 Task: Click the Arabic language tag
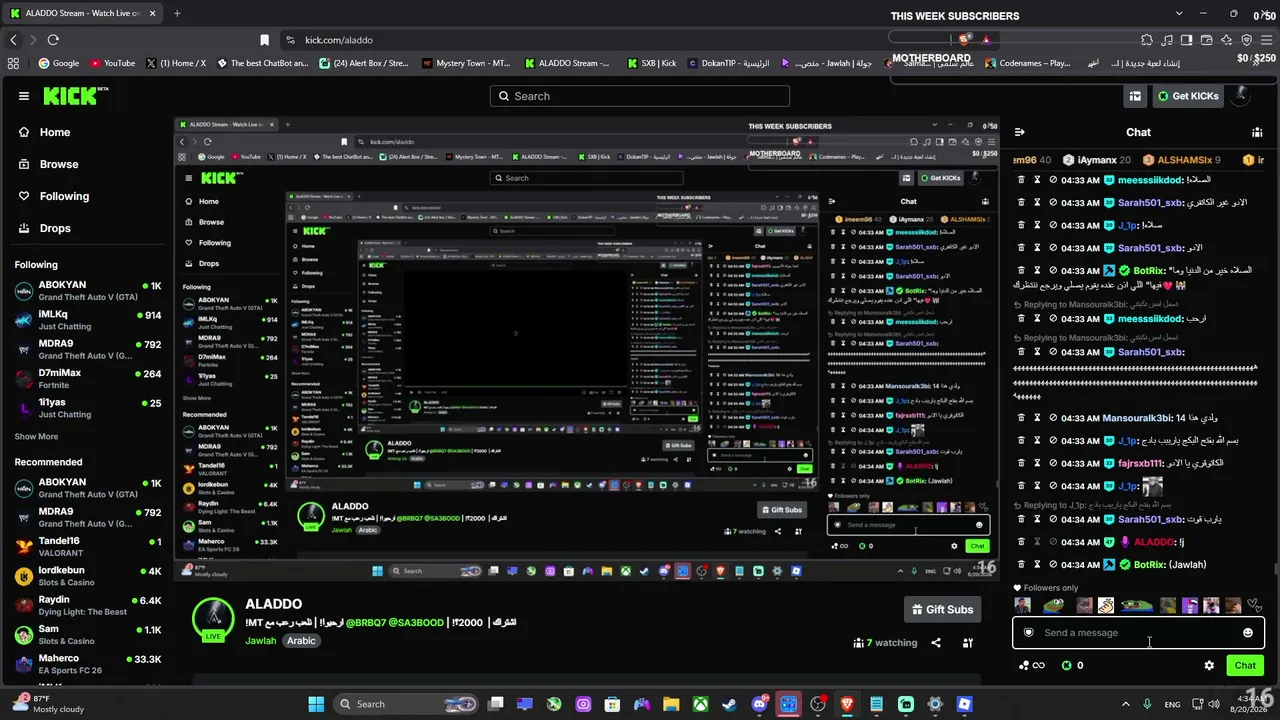tap(302, 640)
